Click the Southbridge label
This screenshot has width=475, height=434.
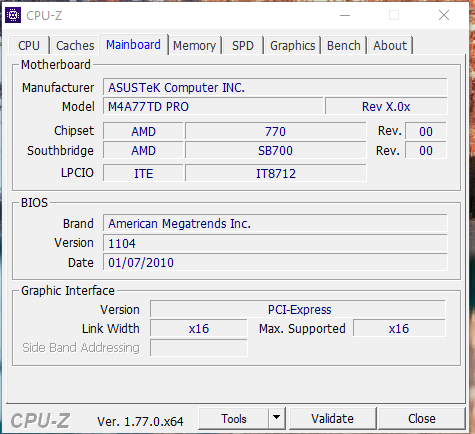(60, 151)
